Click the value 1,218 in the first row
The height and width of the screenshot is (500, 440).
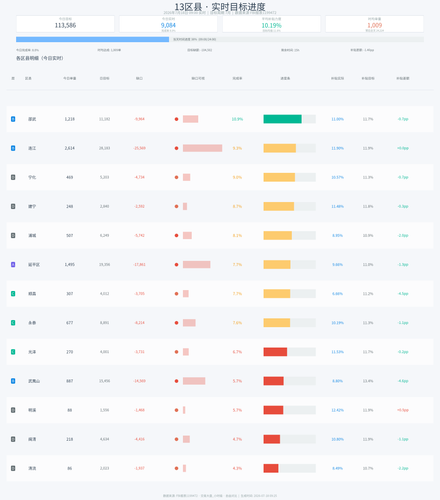point(70,119)
